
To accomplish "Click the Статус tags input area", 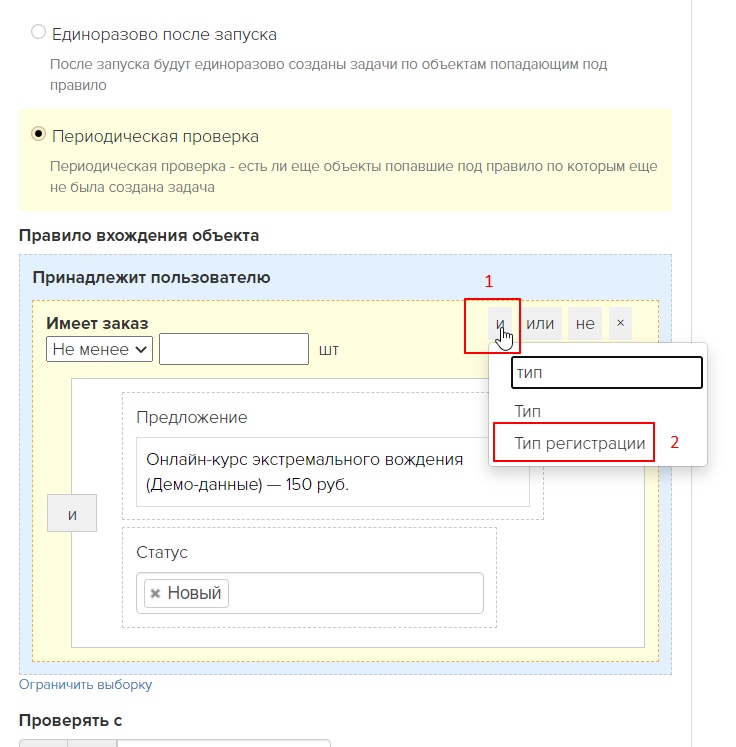I will point(350,593).
